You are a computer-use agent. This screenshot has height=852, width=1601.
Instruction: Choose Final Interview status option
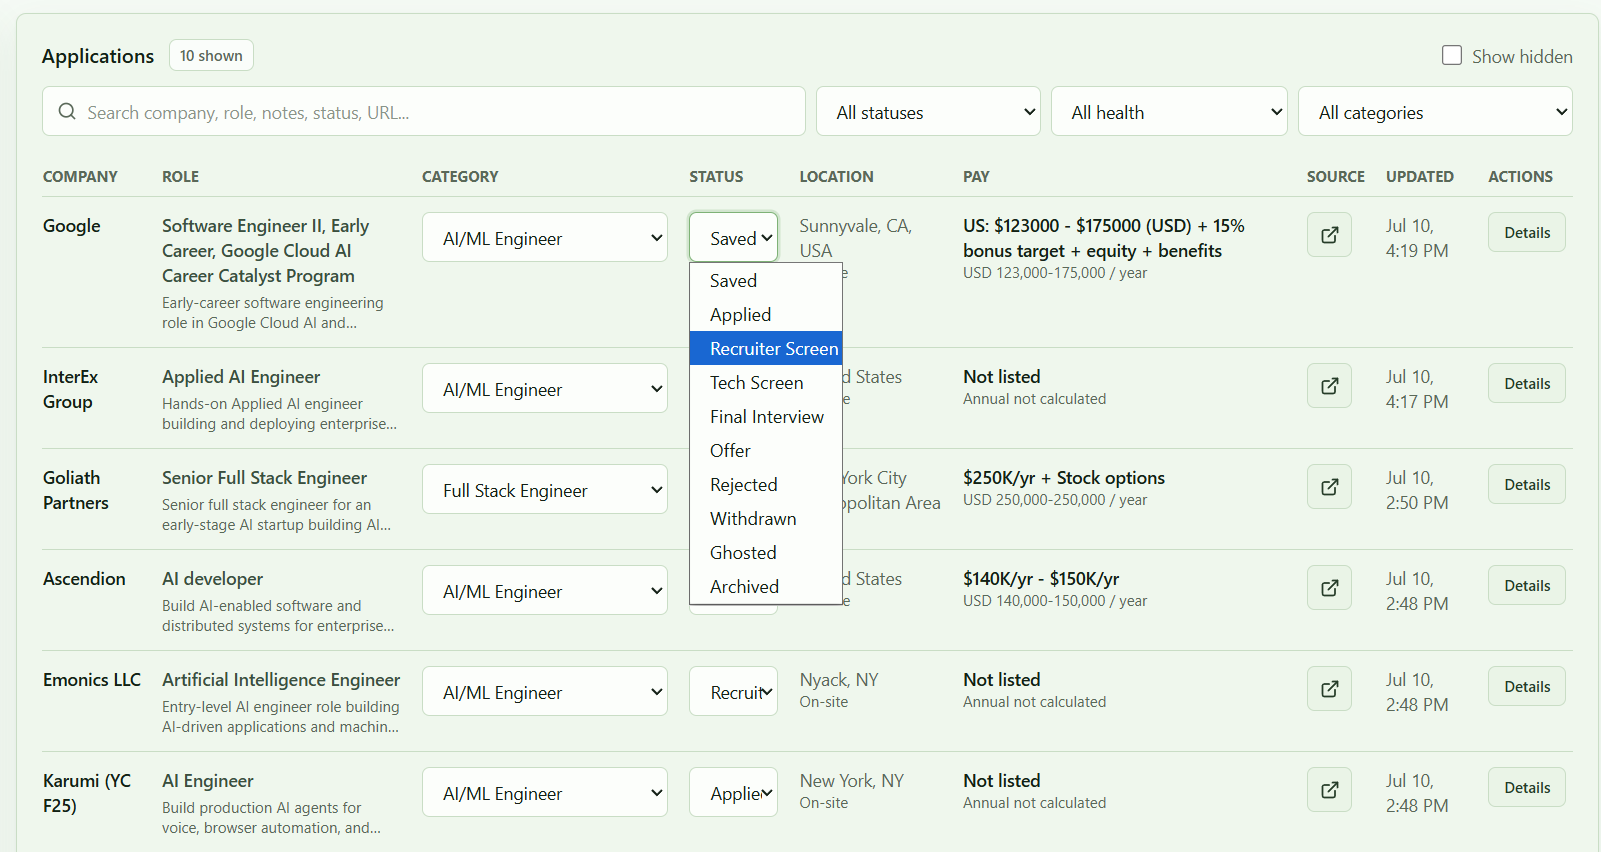click(x=766, y=417)
